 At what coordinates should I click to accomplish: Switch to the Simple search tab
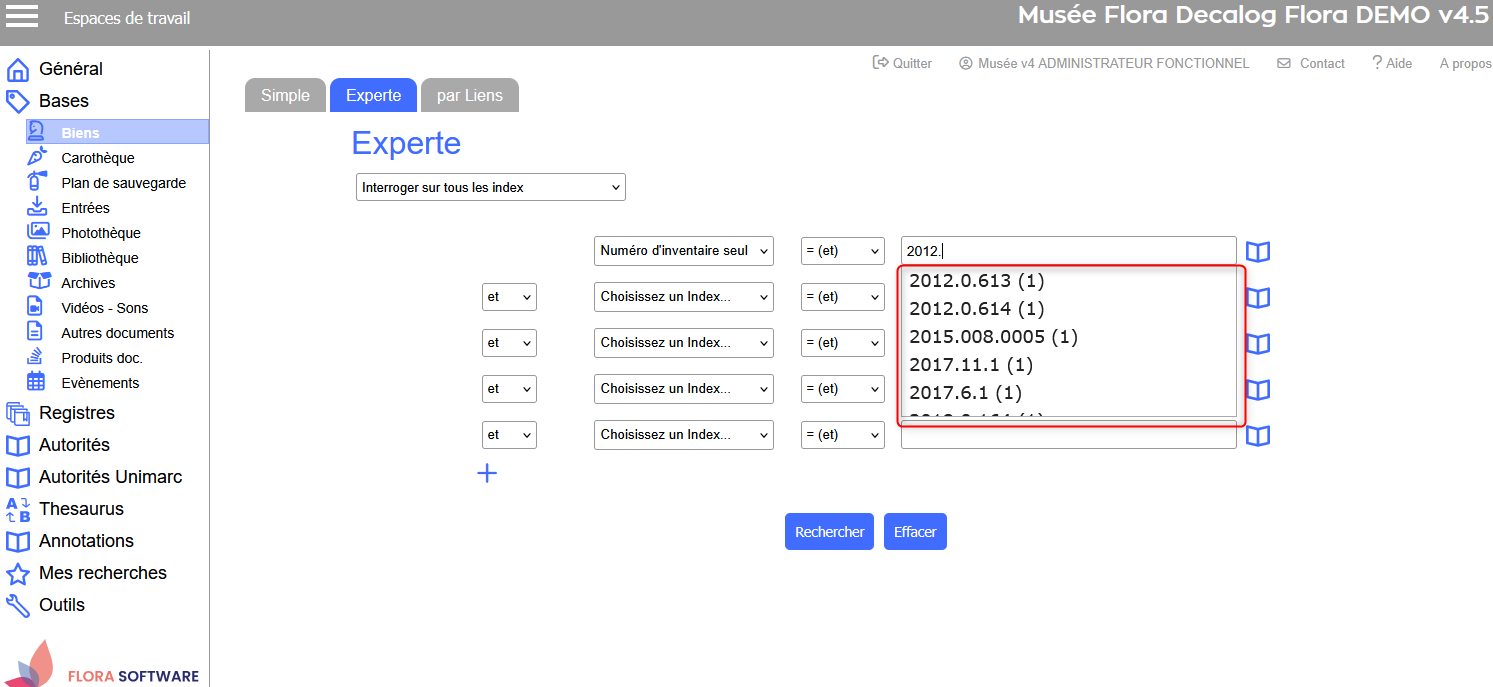coord(285,96)
